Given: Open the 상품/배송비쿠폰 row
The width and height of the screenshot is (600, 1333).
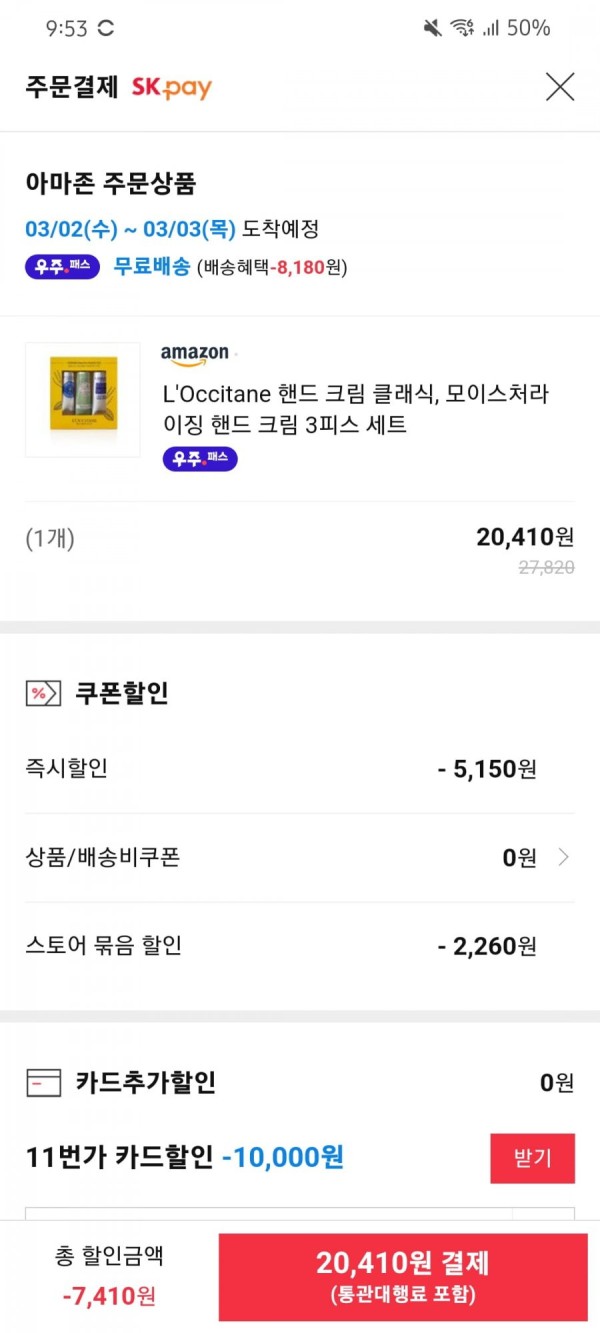Looking at the screenshot, I should point(300,857).
